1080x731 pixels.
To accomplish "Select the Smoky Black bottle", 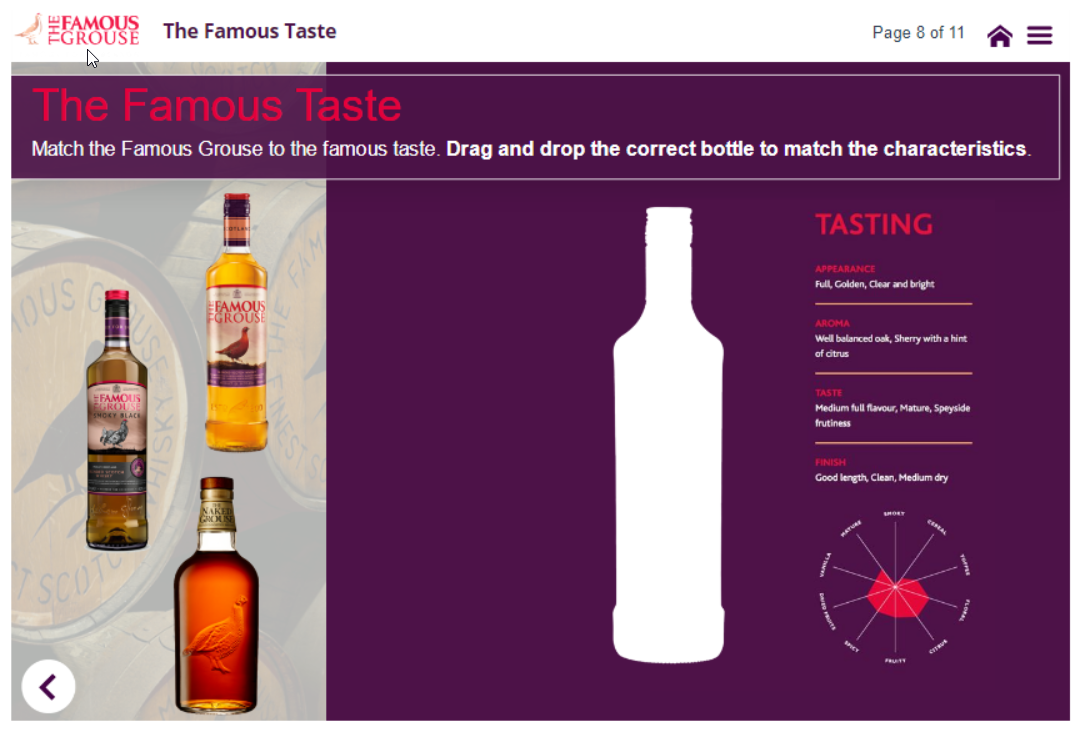I will click(x=117, y=420).
